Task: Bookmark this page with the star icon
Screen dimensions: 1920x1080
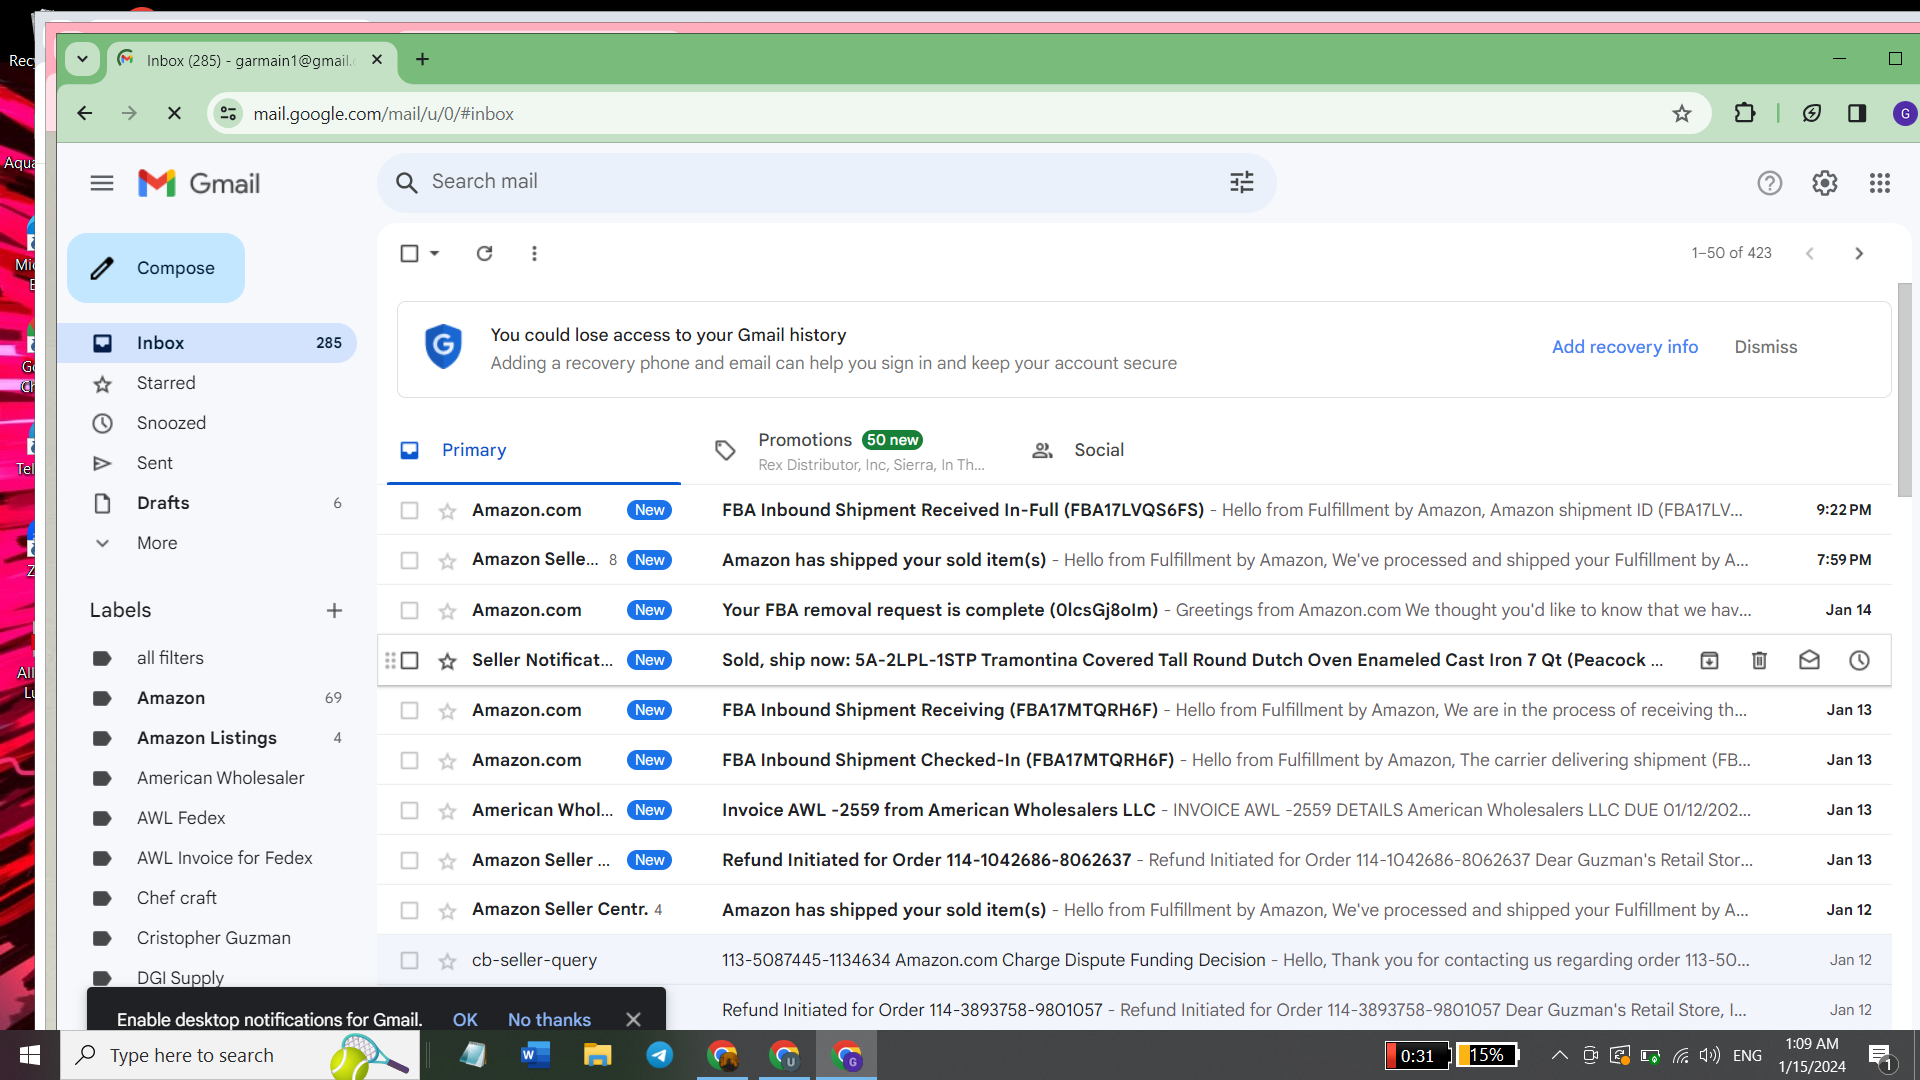Action: pos(1682,114)
